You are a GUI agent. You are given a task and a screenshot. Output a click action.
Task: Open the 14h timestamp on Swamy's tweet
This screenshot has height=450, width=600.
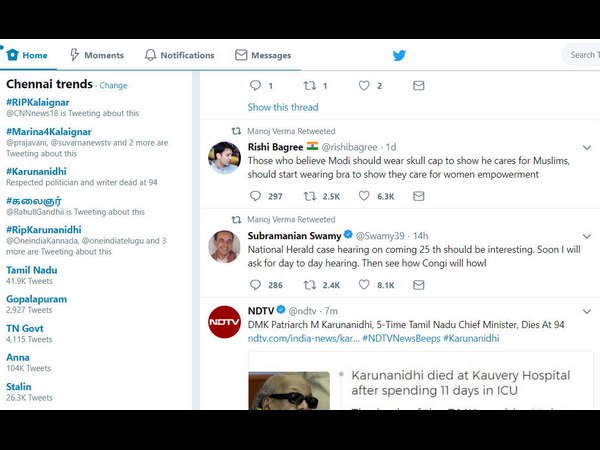pos(421,236)
